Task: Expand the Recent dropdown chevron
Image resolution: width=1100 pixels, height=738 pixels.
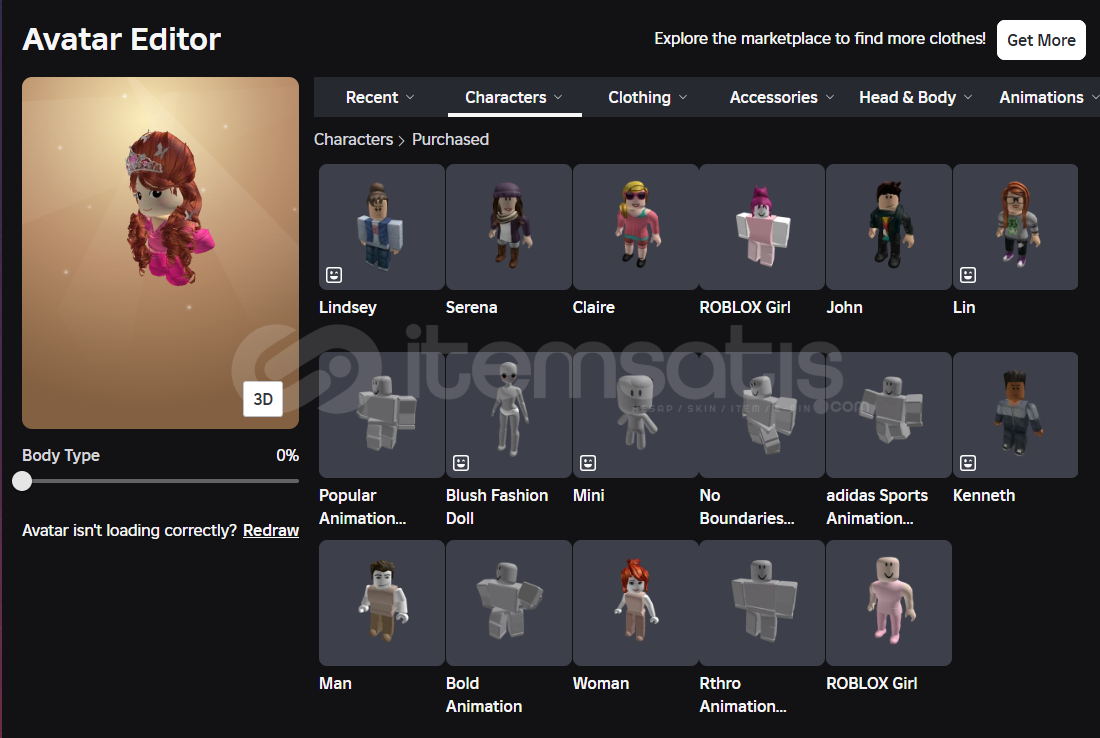Action: (x=410, y=98)
